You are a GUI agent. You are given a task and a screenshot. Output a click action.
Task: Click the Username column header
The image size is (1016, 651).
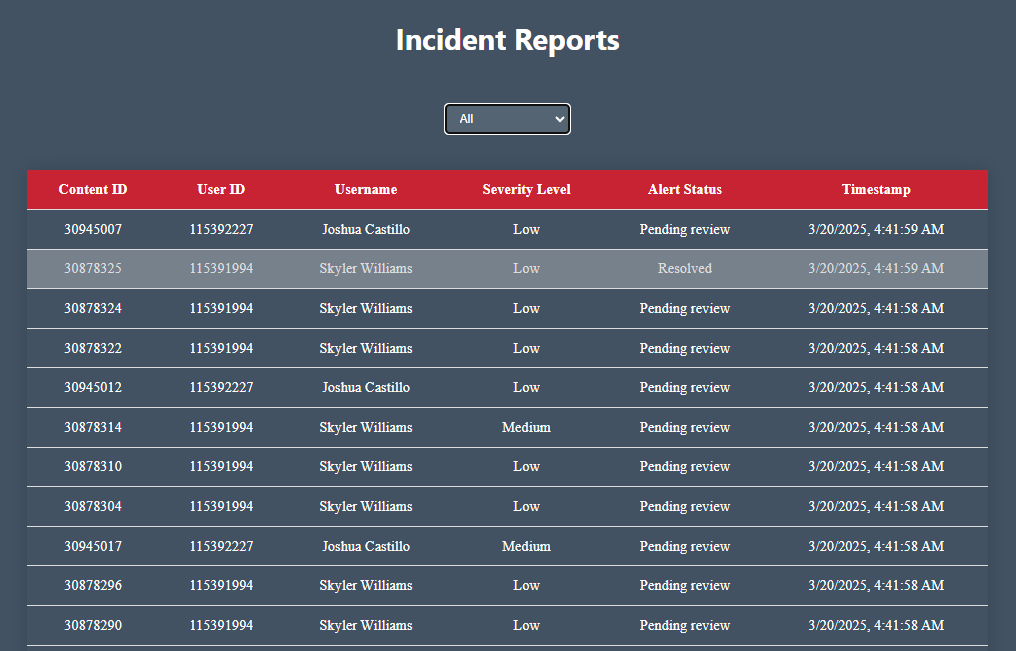[366, 189]
